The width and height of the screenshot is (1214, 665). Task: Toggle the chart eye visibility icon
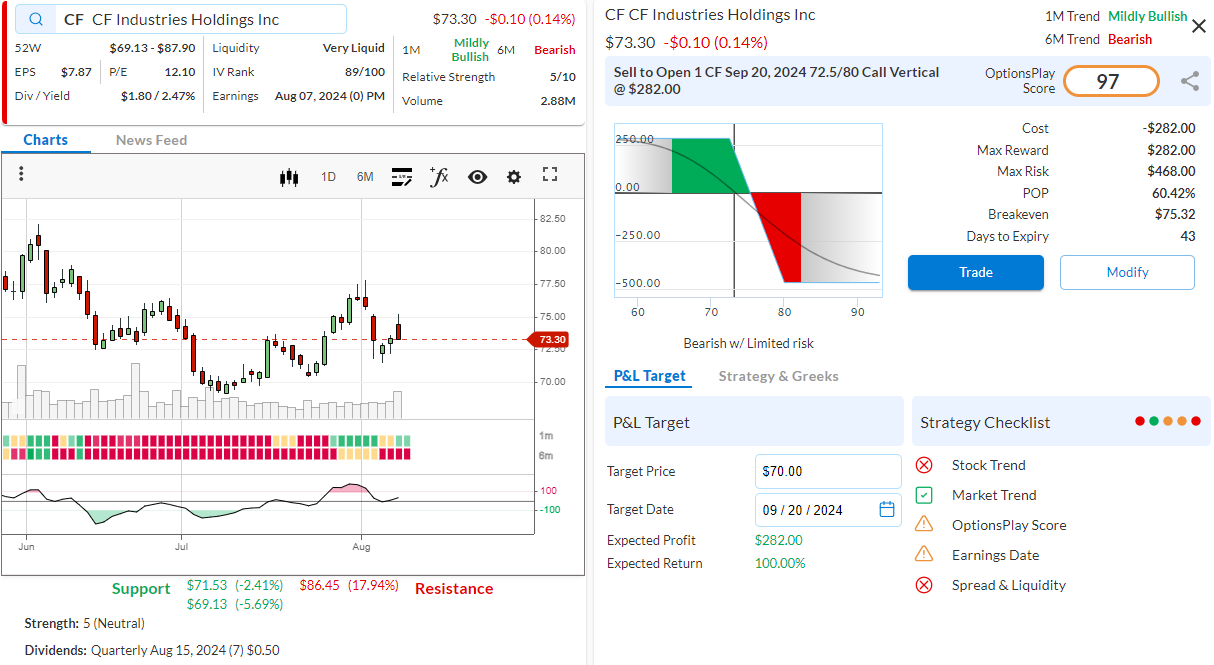(x=477, y=177)
